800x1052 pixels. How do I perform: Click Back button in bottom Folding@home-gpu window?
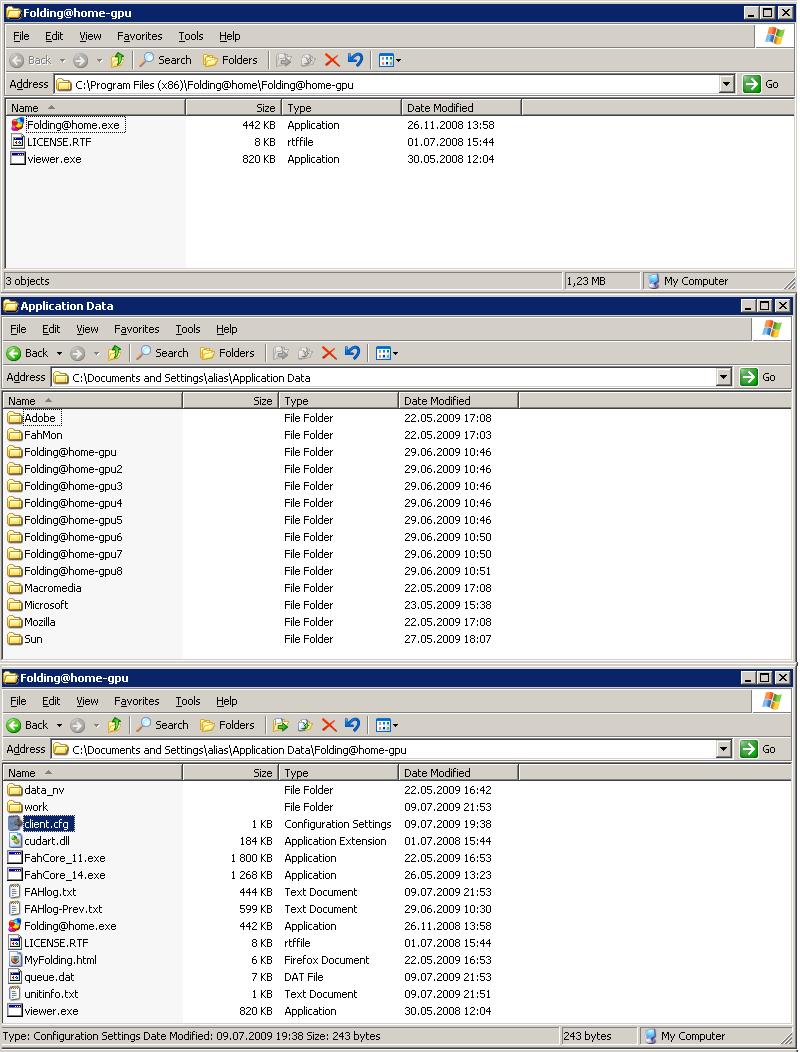pyautogui.click(x=27, y=725)
